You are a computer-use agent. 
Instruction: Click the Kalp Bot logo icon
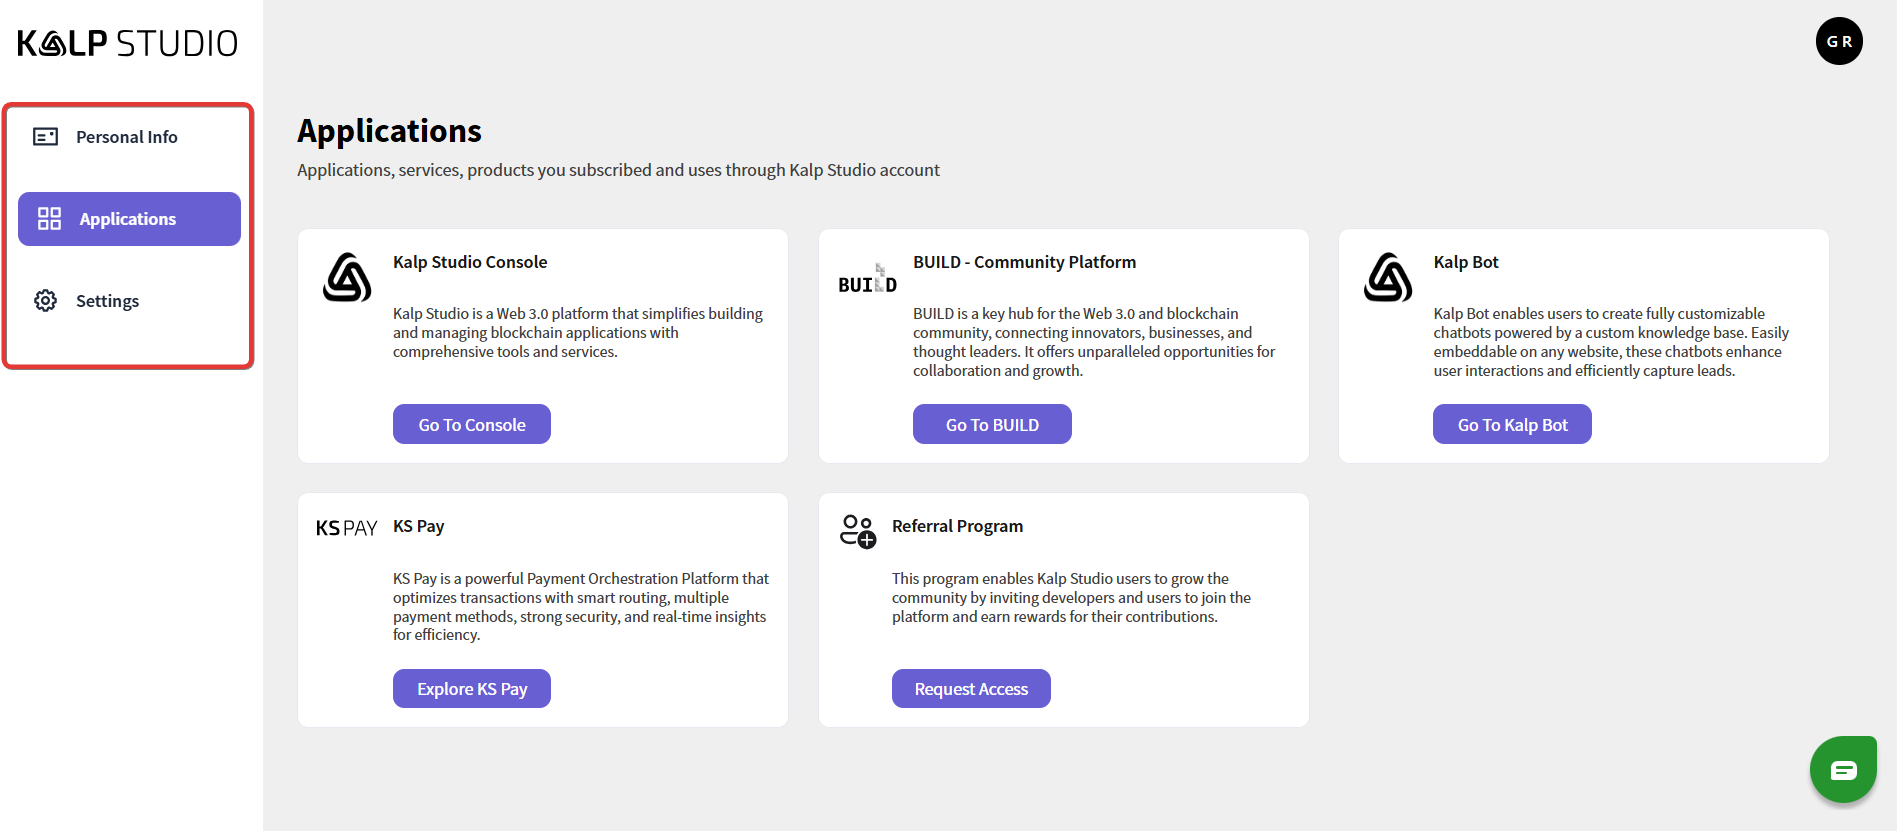pos(1388,277)
